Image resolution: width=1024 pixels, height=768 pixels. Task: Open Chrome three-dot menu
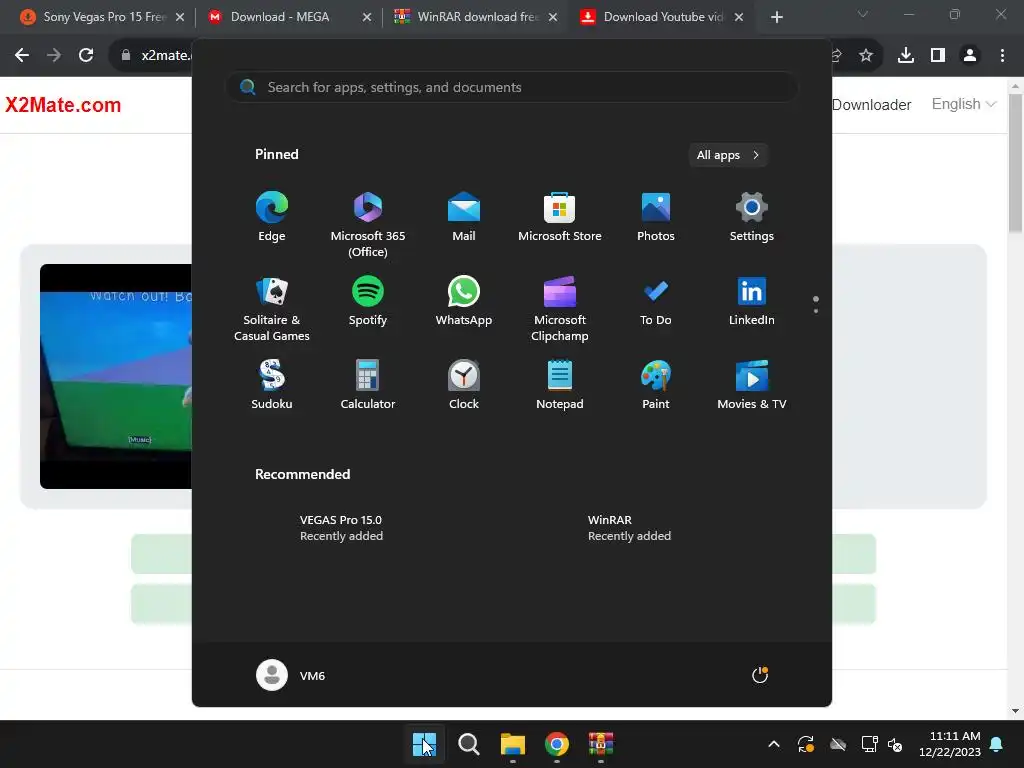(x=1002, y=56)
